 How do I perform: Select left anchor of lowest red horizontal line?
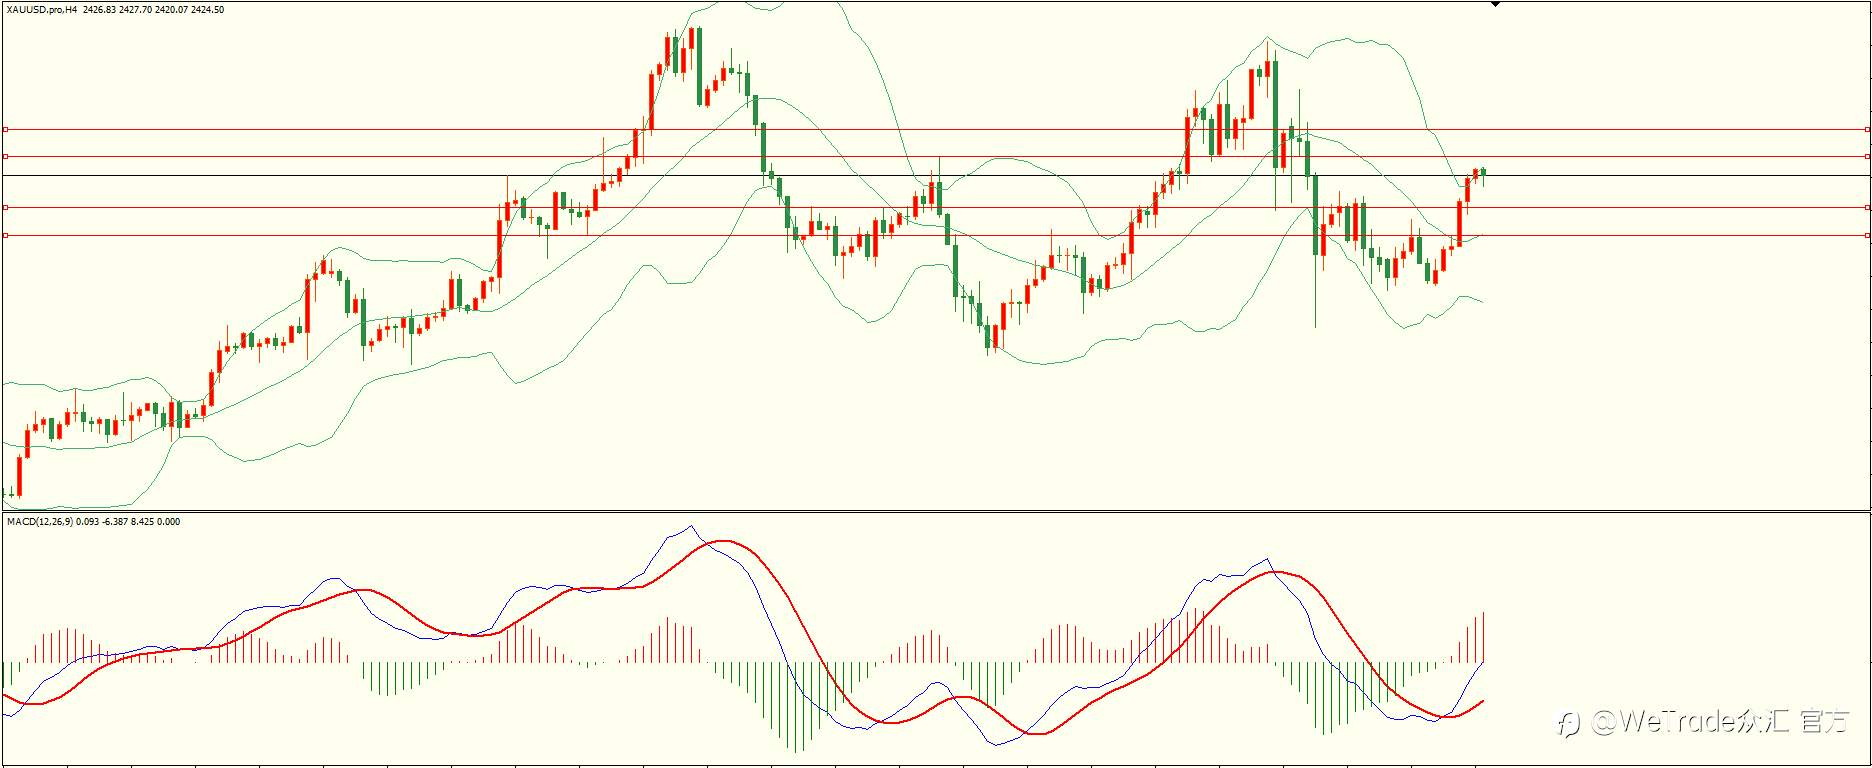point(5,235)
